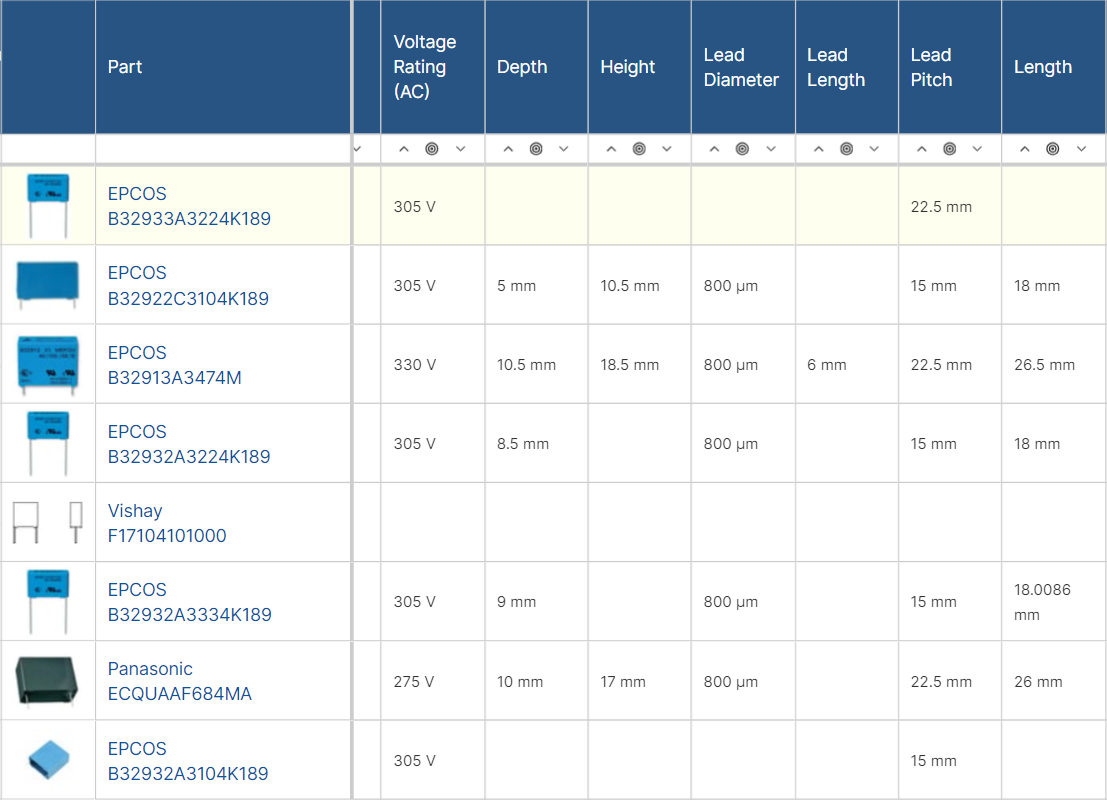Sort Lead Length column ascending
The height and width of the screenshot is (800, 1107).
tap(818, 149)
